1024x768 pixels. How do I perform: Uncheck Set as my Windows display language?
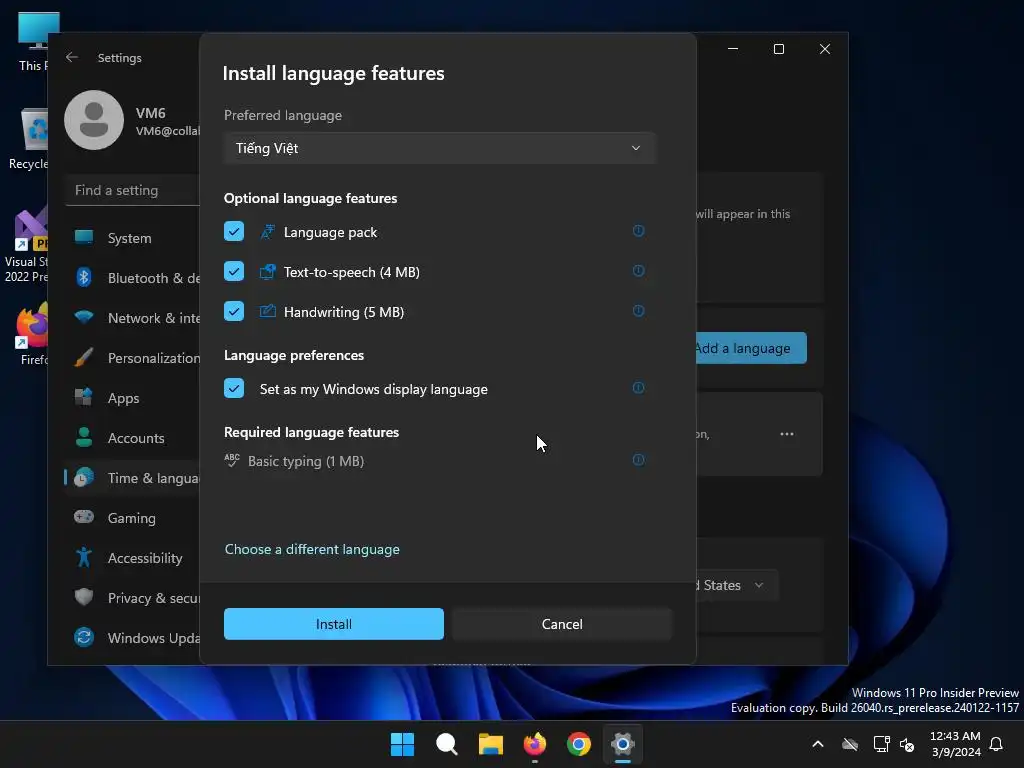coord(234,388)
